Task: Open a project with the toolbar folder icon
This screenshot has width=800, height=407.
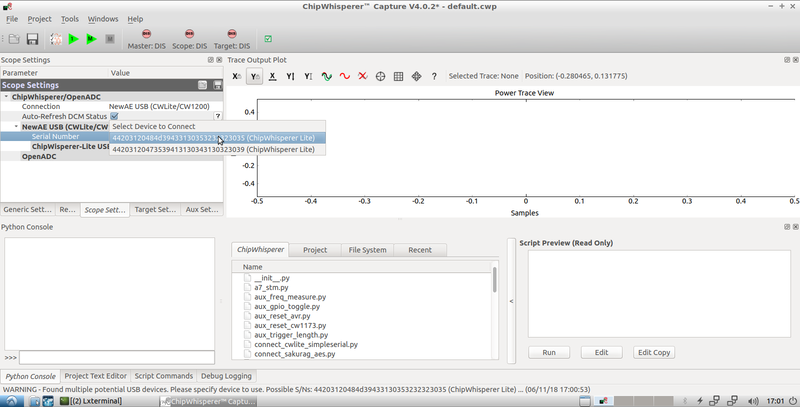Action: tap(14, 39)
